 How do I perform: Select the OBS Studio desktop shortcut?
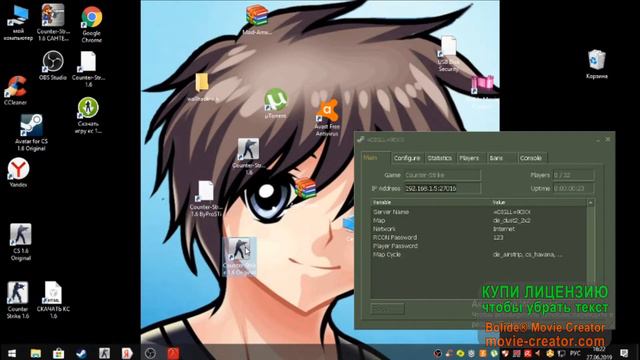[x=53, y=65]
